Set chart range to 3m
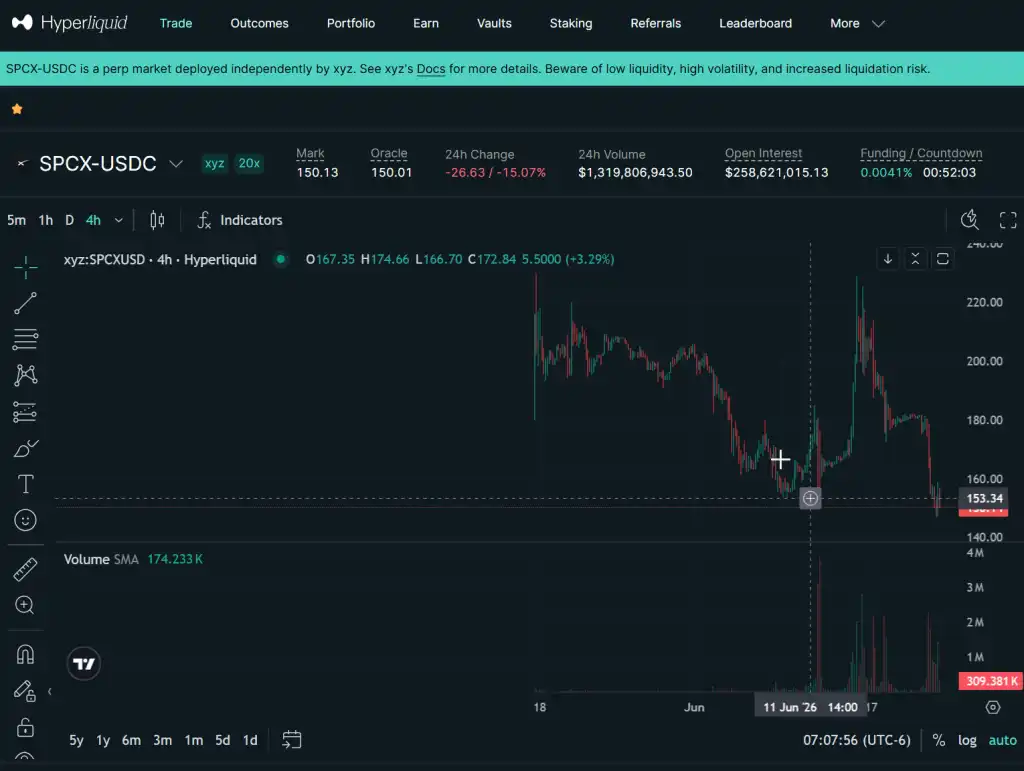 [163, 740]
